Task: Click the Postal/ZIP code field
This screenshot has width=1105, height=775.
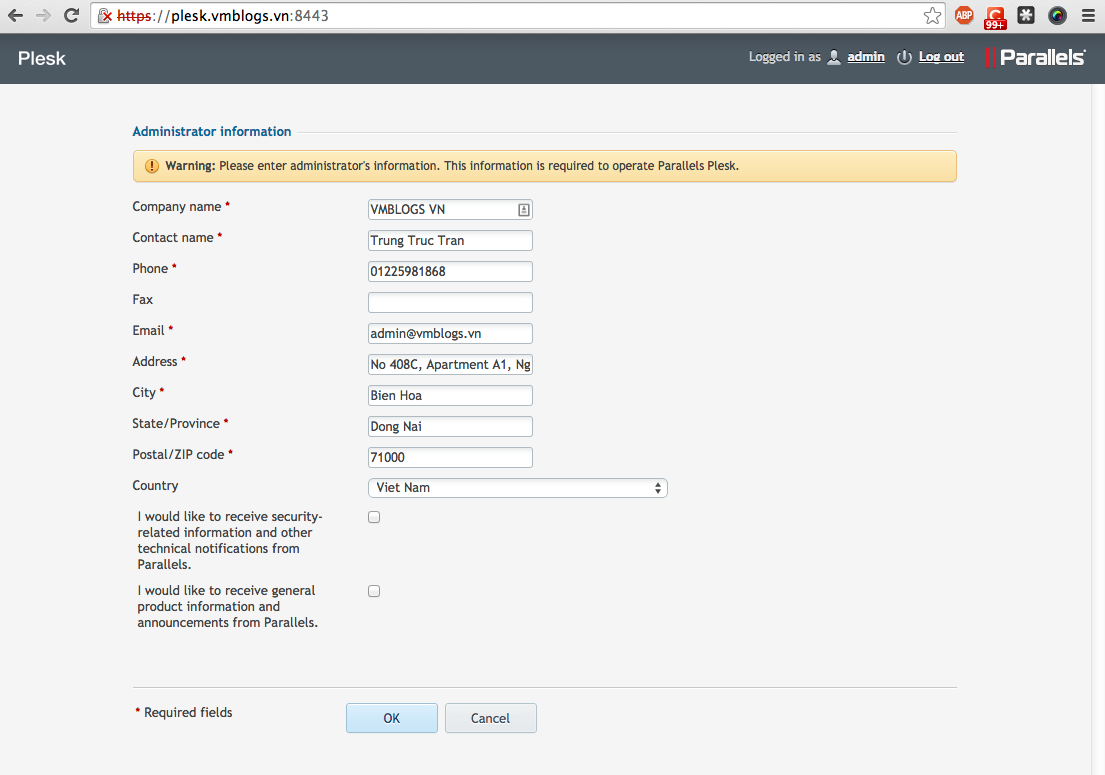Action: pyautogui.click(x=450, y=457)
